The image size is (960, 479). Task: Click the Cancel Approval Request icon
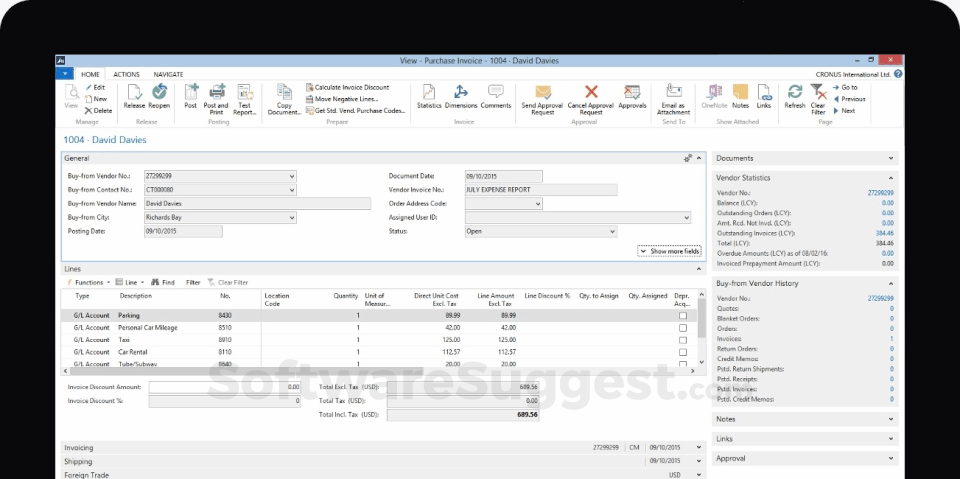(x=591, y=94)
